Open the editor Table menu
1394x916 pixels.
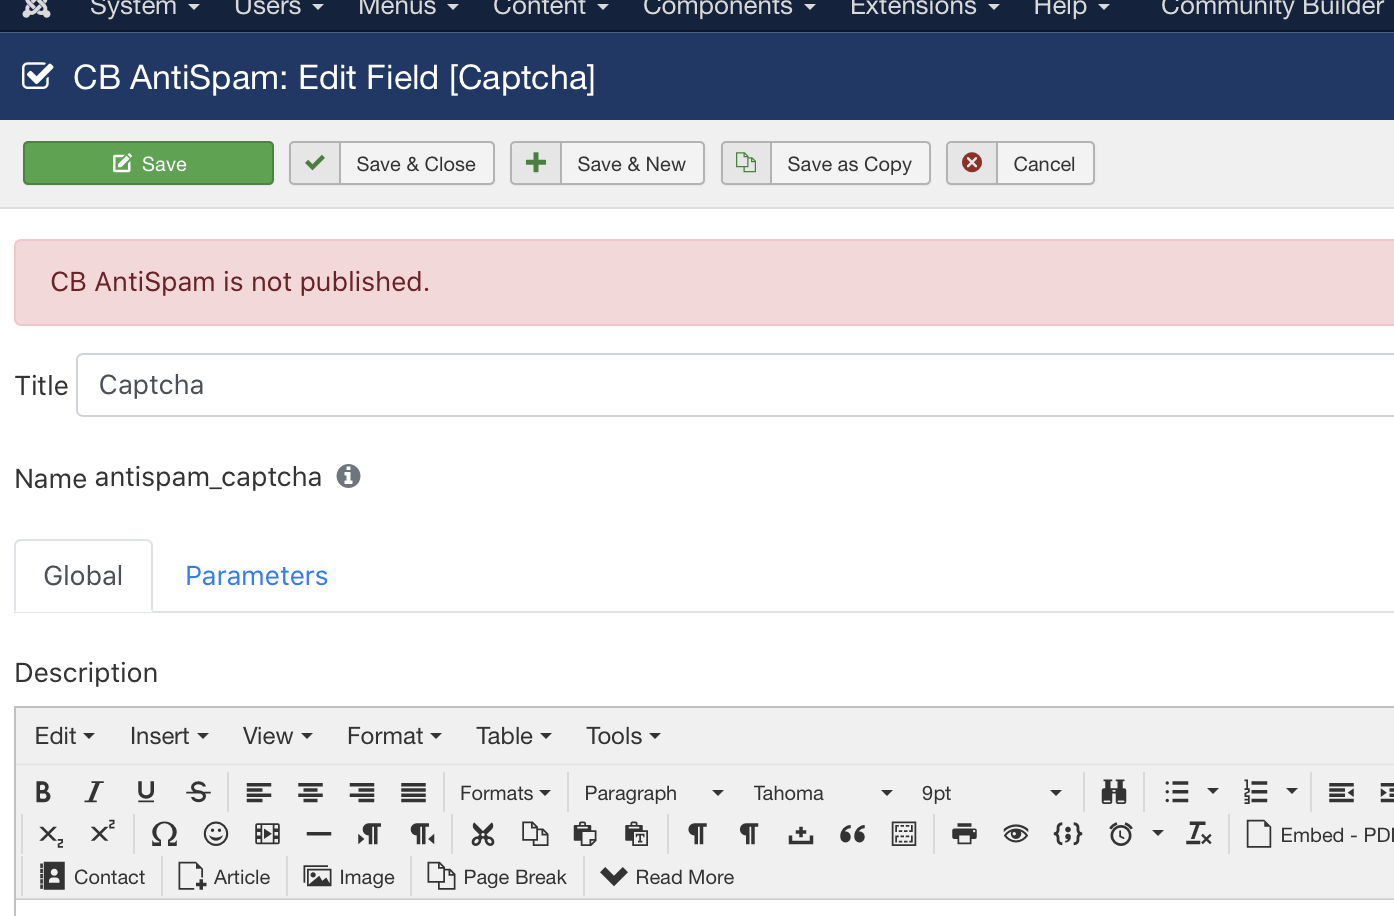coord(514,736)
